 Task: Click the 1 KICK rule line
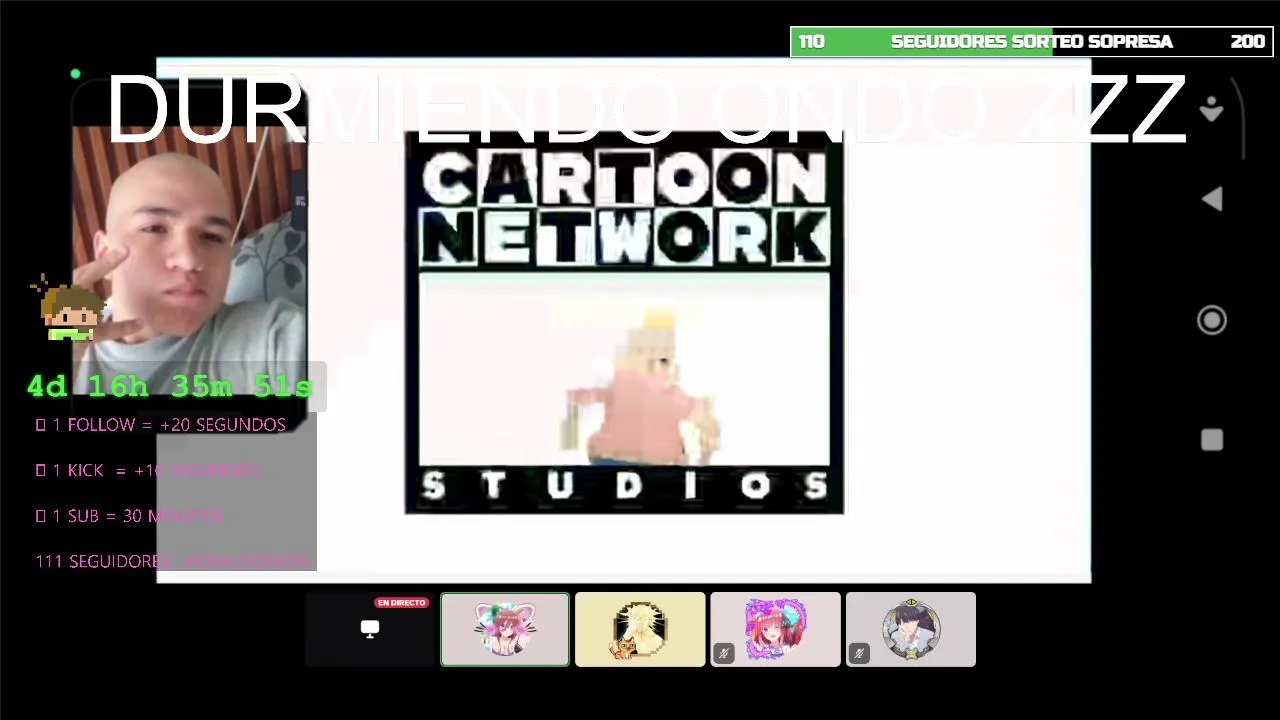point(148,470)
